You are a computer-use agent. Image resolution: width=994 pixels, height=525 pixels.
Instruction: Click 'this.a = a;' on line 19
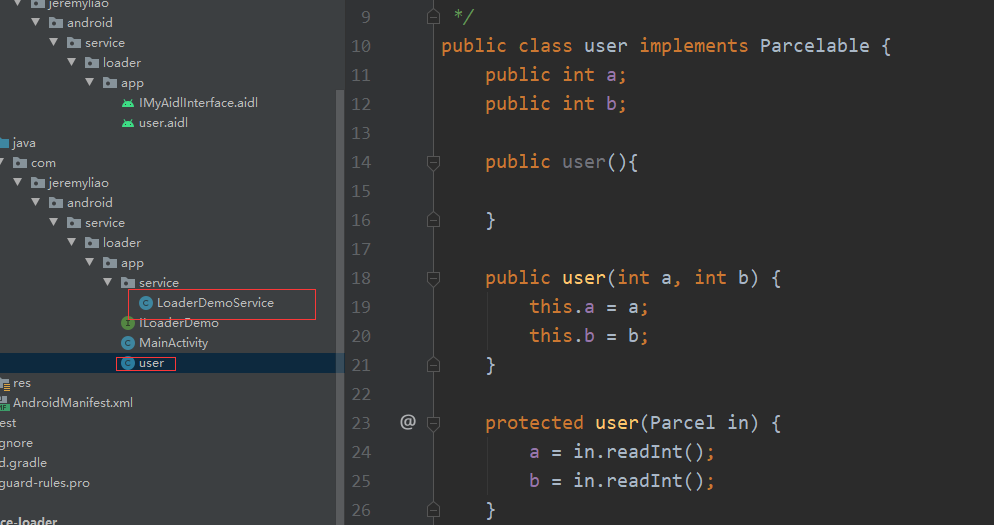589,307
